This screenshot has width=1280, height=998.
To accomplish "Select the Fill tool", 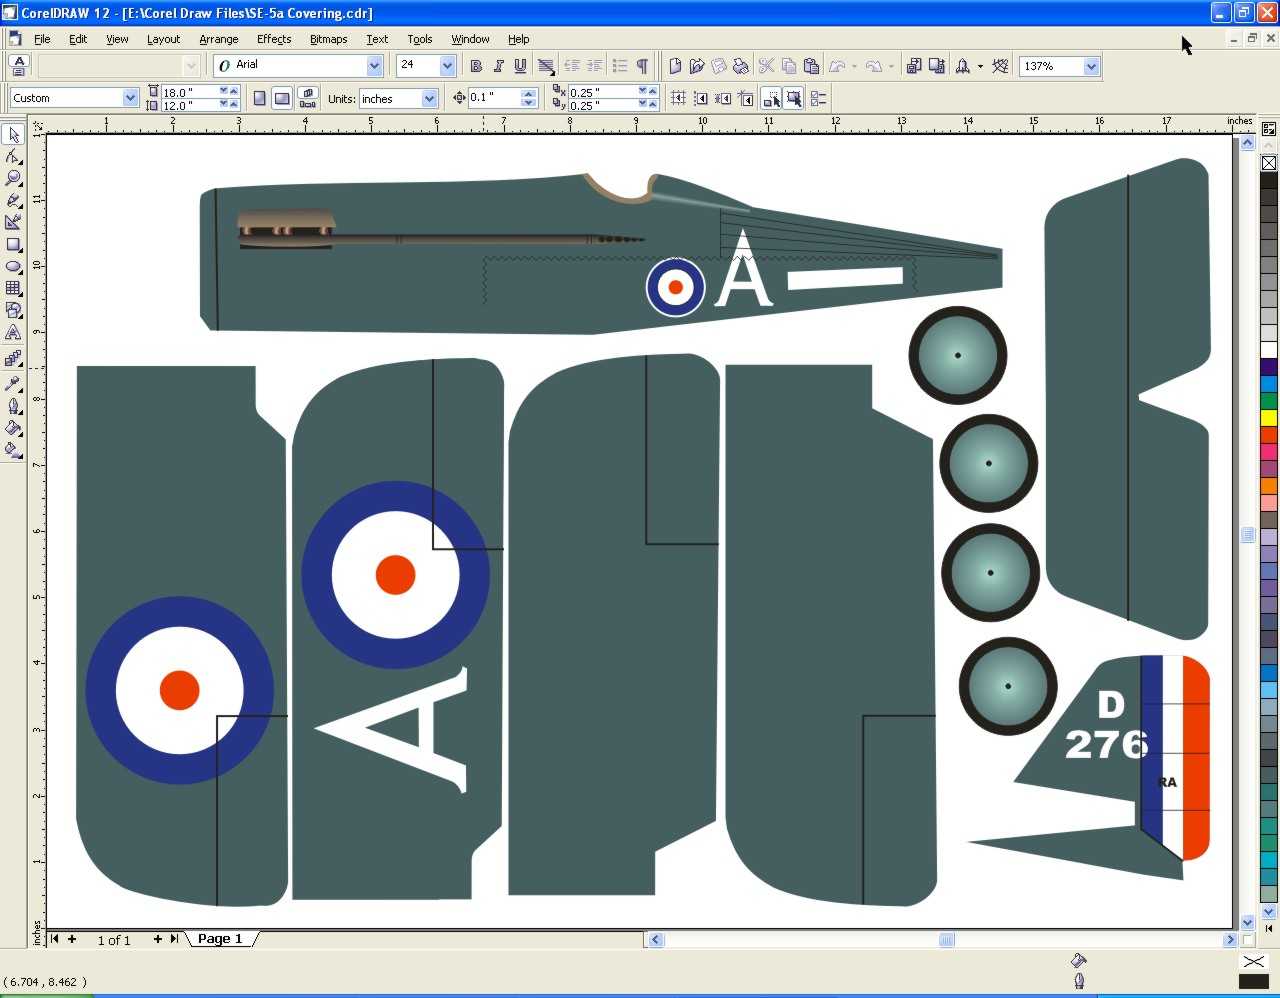I will pos(13,427).
